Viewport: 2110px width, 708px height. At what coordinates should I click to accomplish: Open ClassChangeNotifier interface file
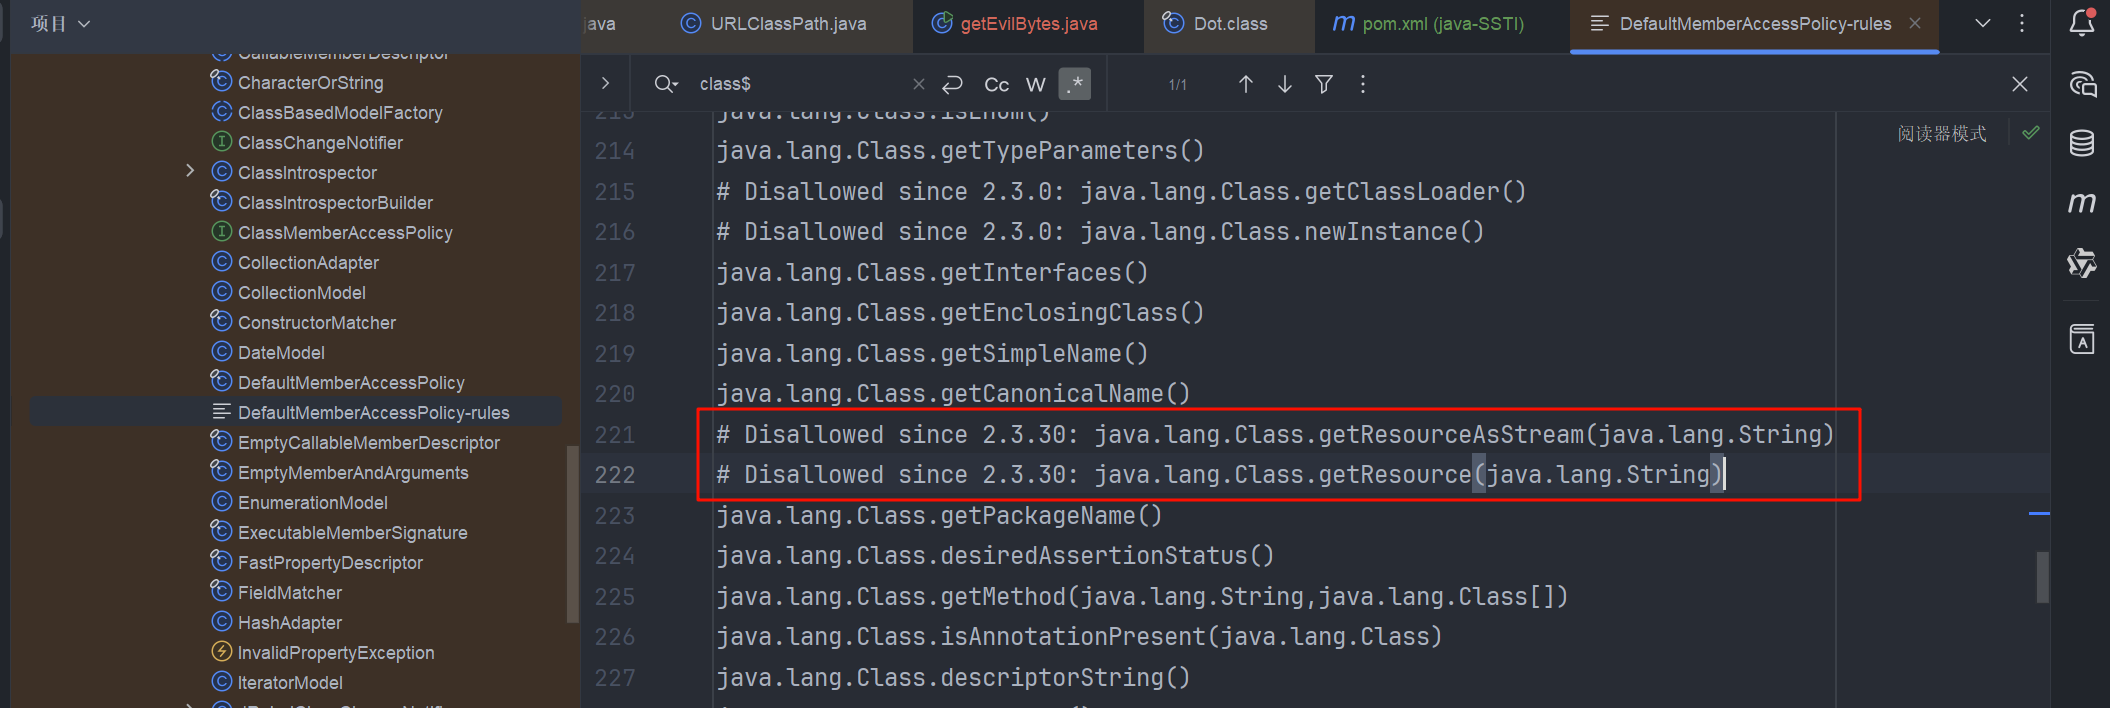320,143
